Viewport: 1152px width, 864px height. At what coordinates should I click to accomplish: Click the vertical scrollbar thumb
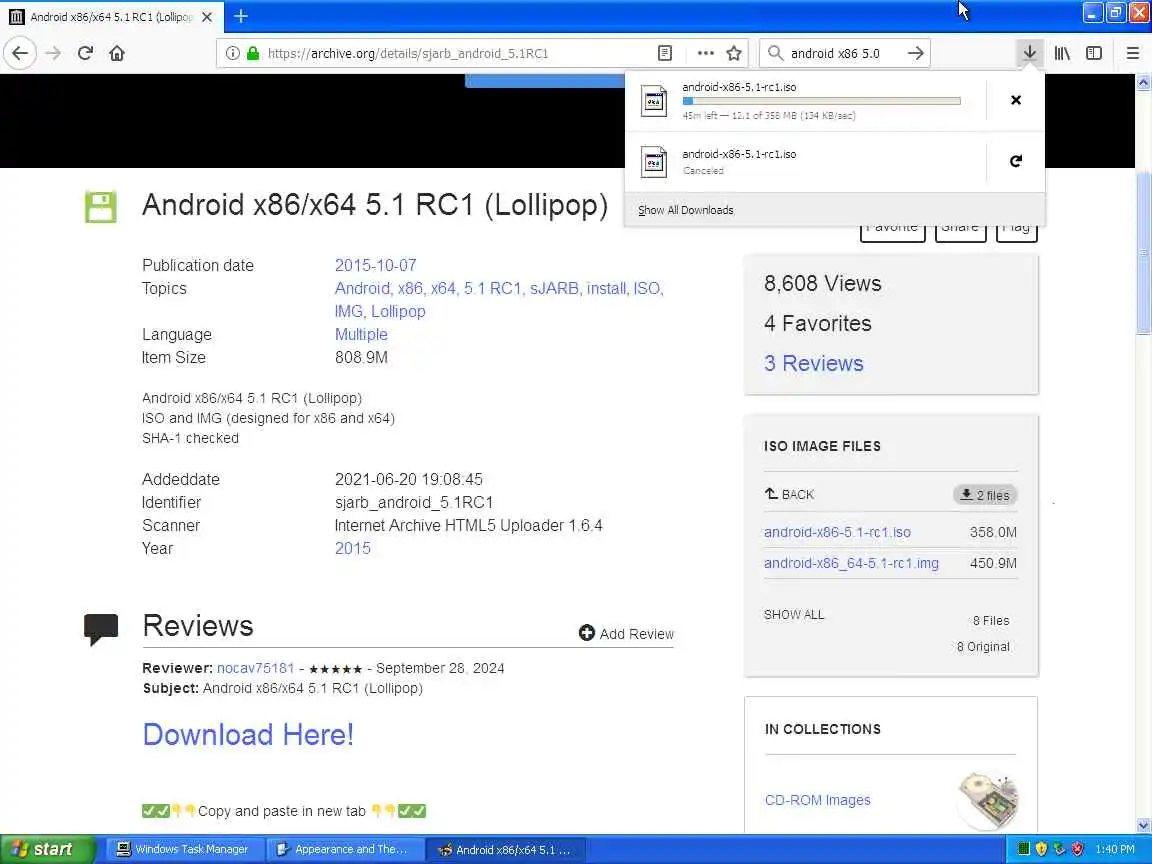(x=1143, y=252)
